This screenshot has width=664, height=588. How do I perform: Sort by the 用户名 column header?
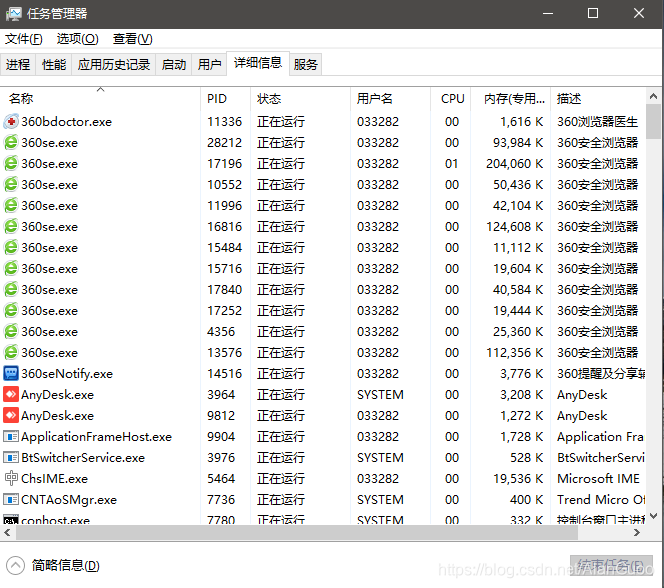tap(390, 99)
